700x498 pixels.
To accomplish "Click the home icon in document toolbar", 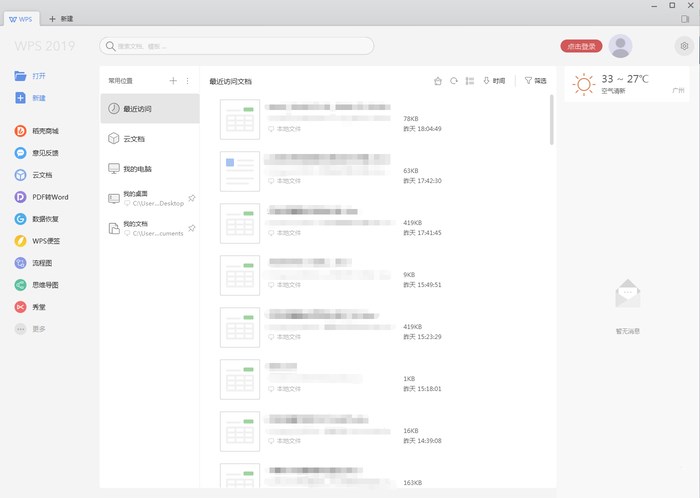I will coord(438,81).
